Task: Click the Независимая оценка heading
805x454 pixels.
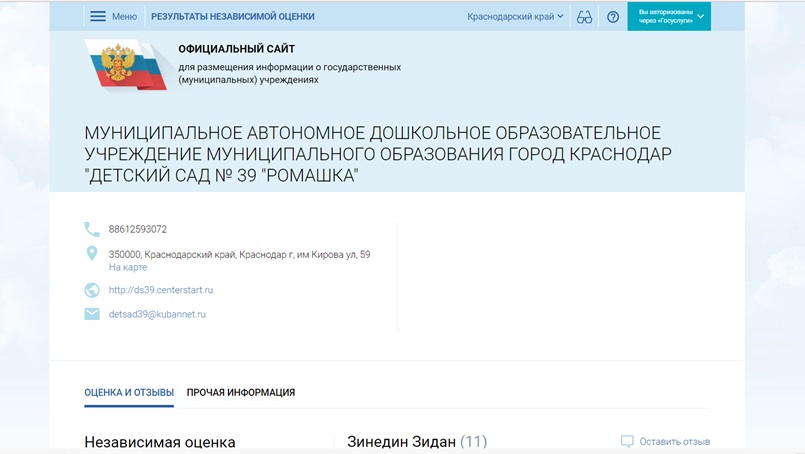Action: pos(160,442)
